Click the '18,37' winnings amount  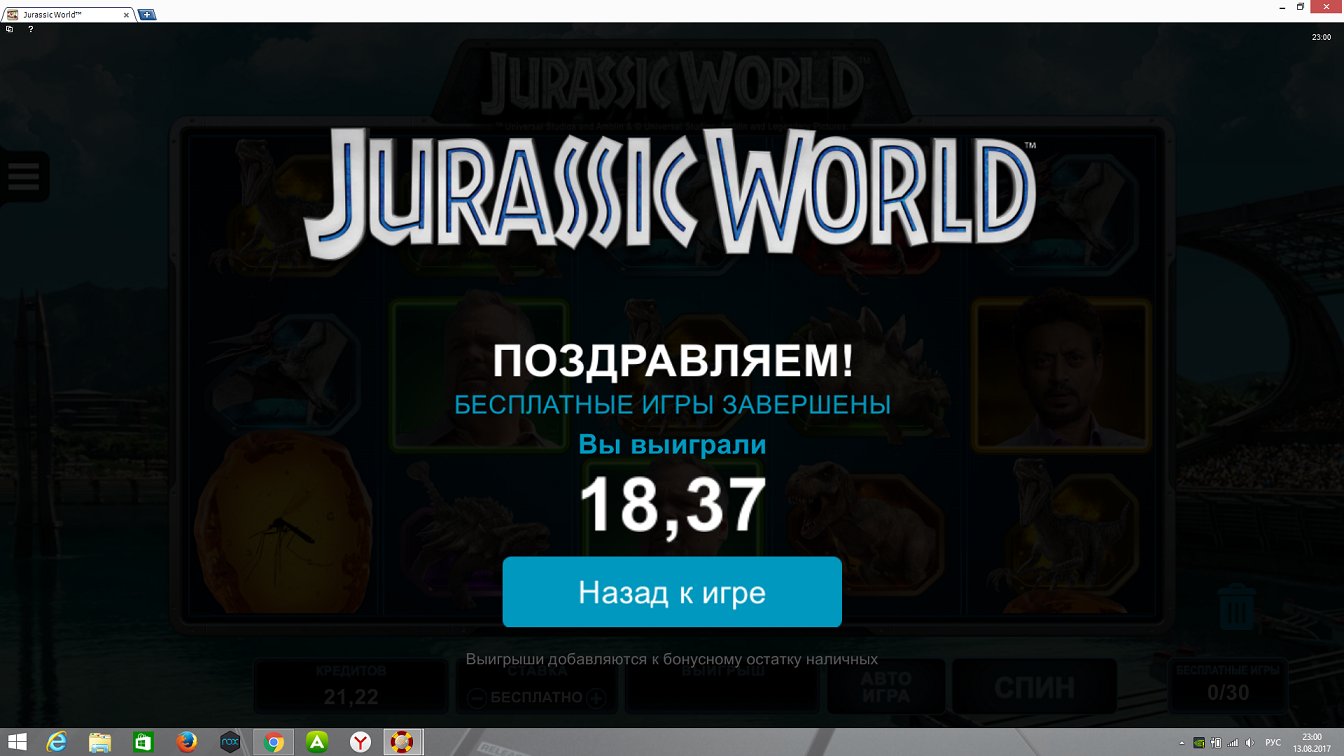(672, 506)
